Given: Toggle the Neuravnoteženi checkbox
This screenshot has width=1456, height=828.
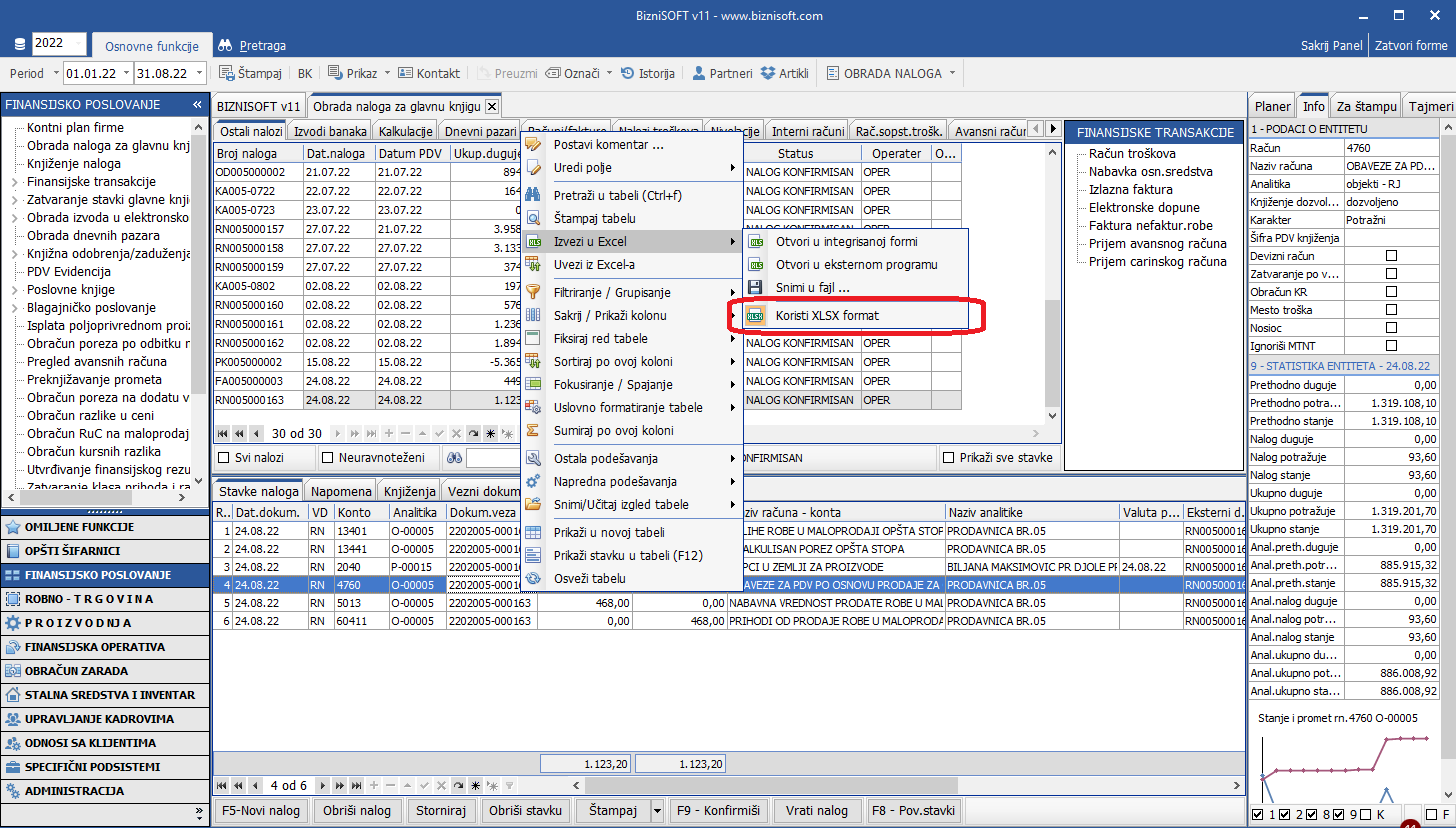Looking at the screenshot, I should click(x=327, y=458).
